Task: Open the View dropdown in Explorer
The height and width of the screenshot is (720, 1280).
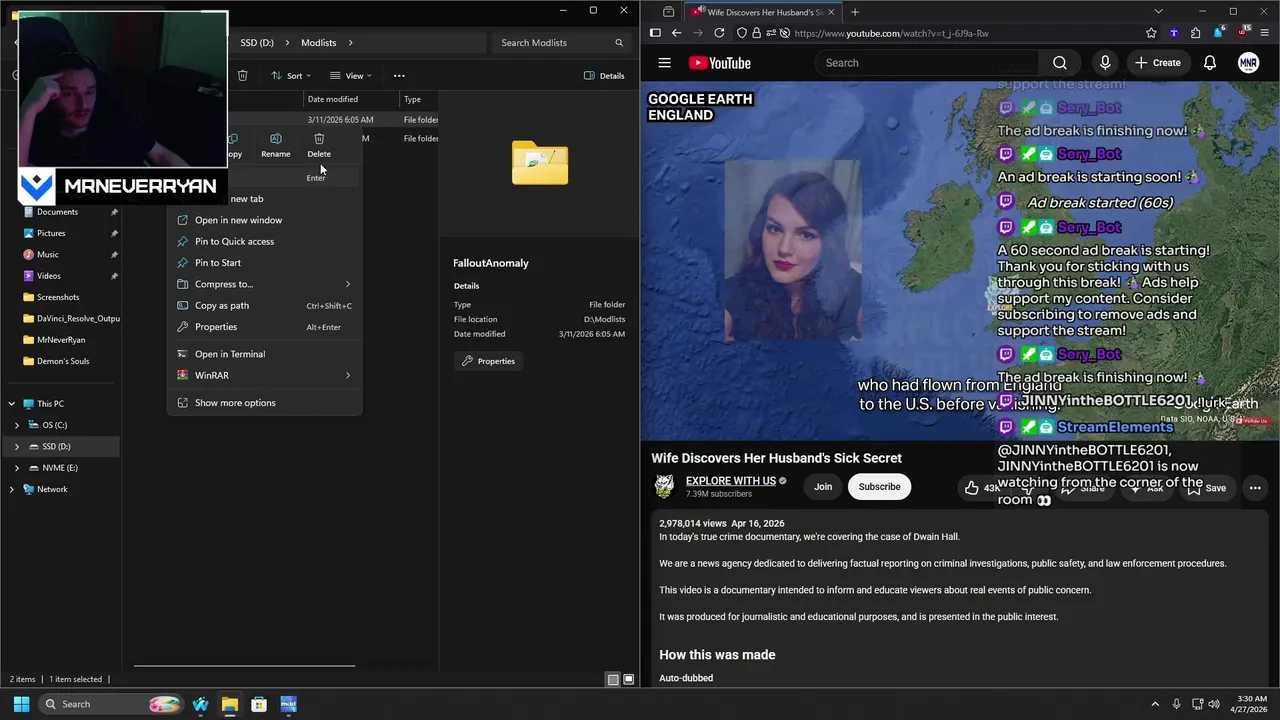Action: [x=351, y=75]
